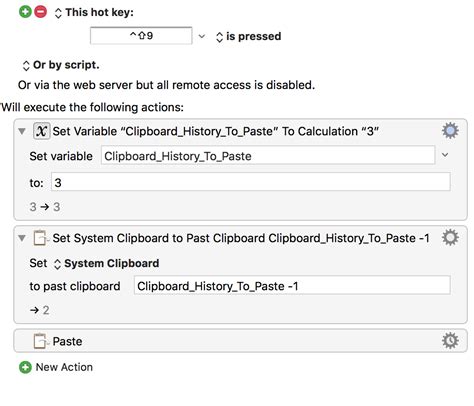Open gear menu of Paste action

(450, 341)
